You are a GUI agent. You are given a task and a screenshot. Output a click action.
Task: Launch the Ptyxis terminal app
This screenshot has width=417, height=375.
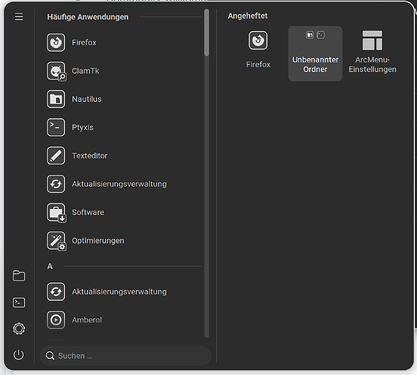click(122, 127)
